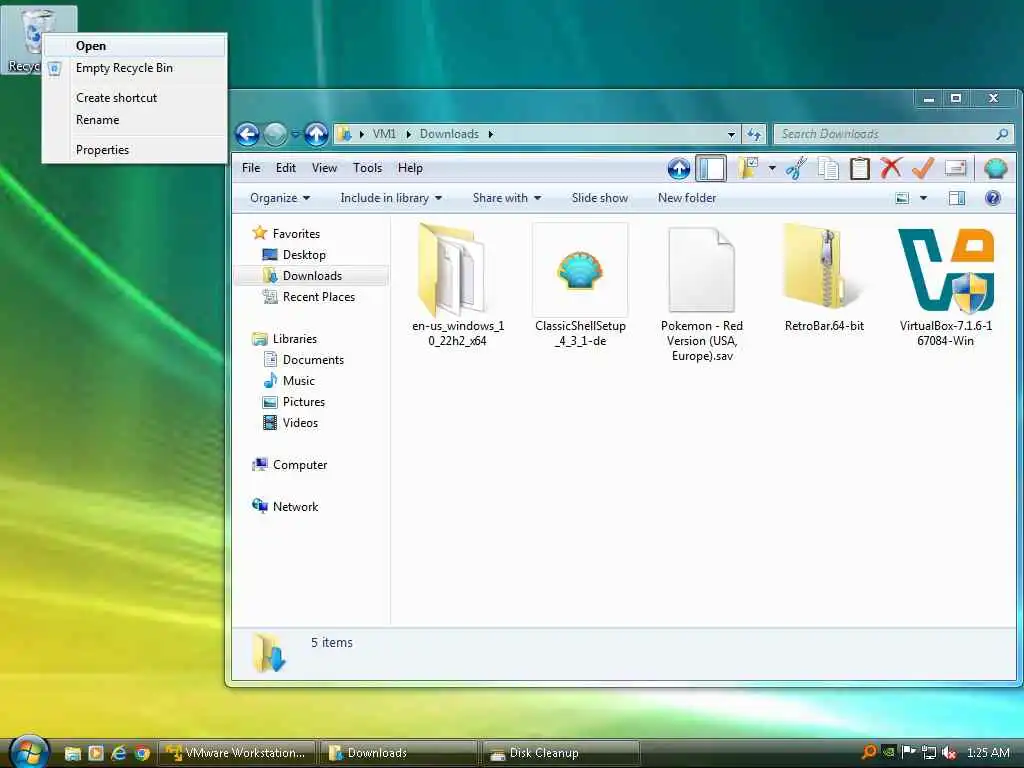
Task: Click the Classic Shell Up button in toolbar
Action: [x=679, y=168]
